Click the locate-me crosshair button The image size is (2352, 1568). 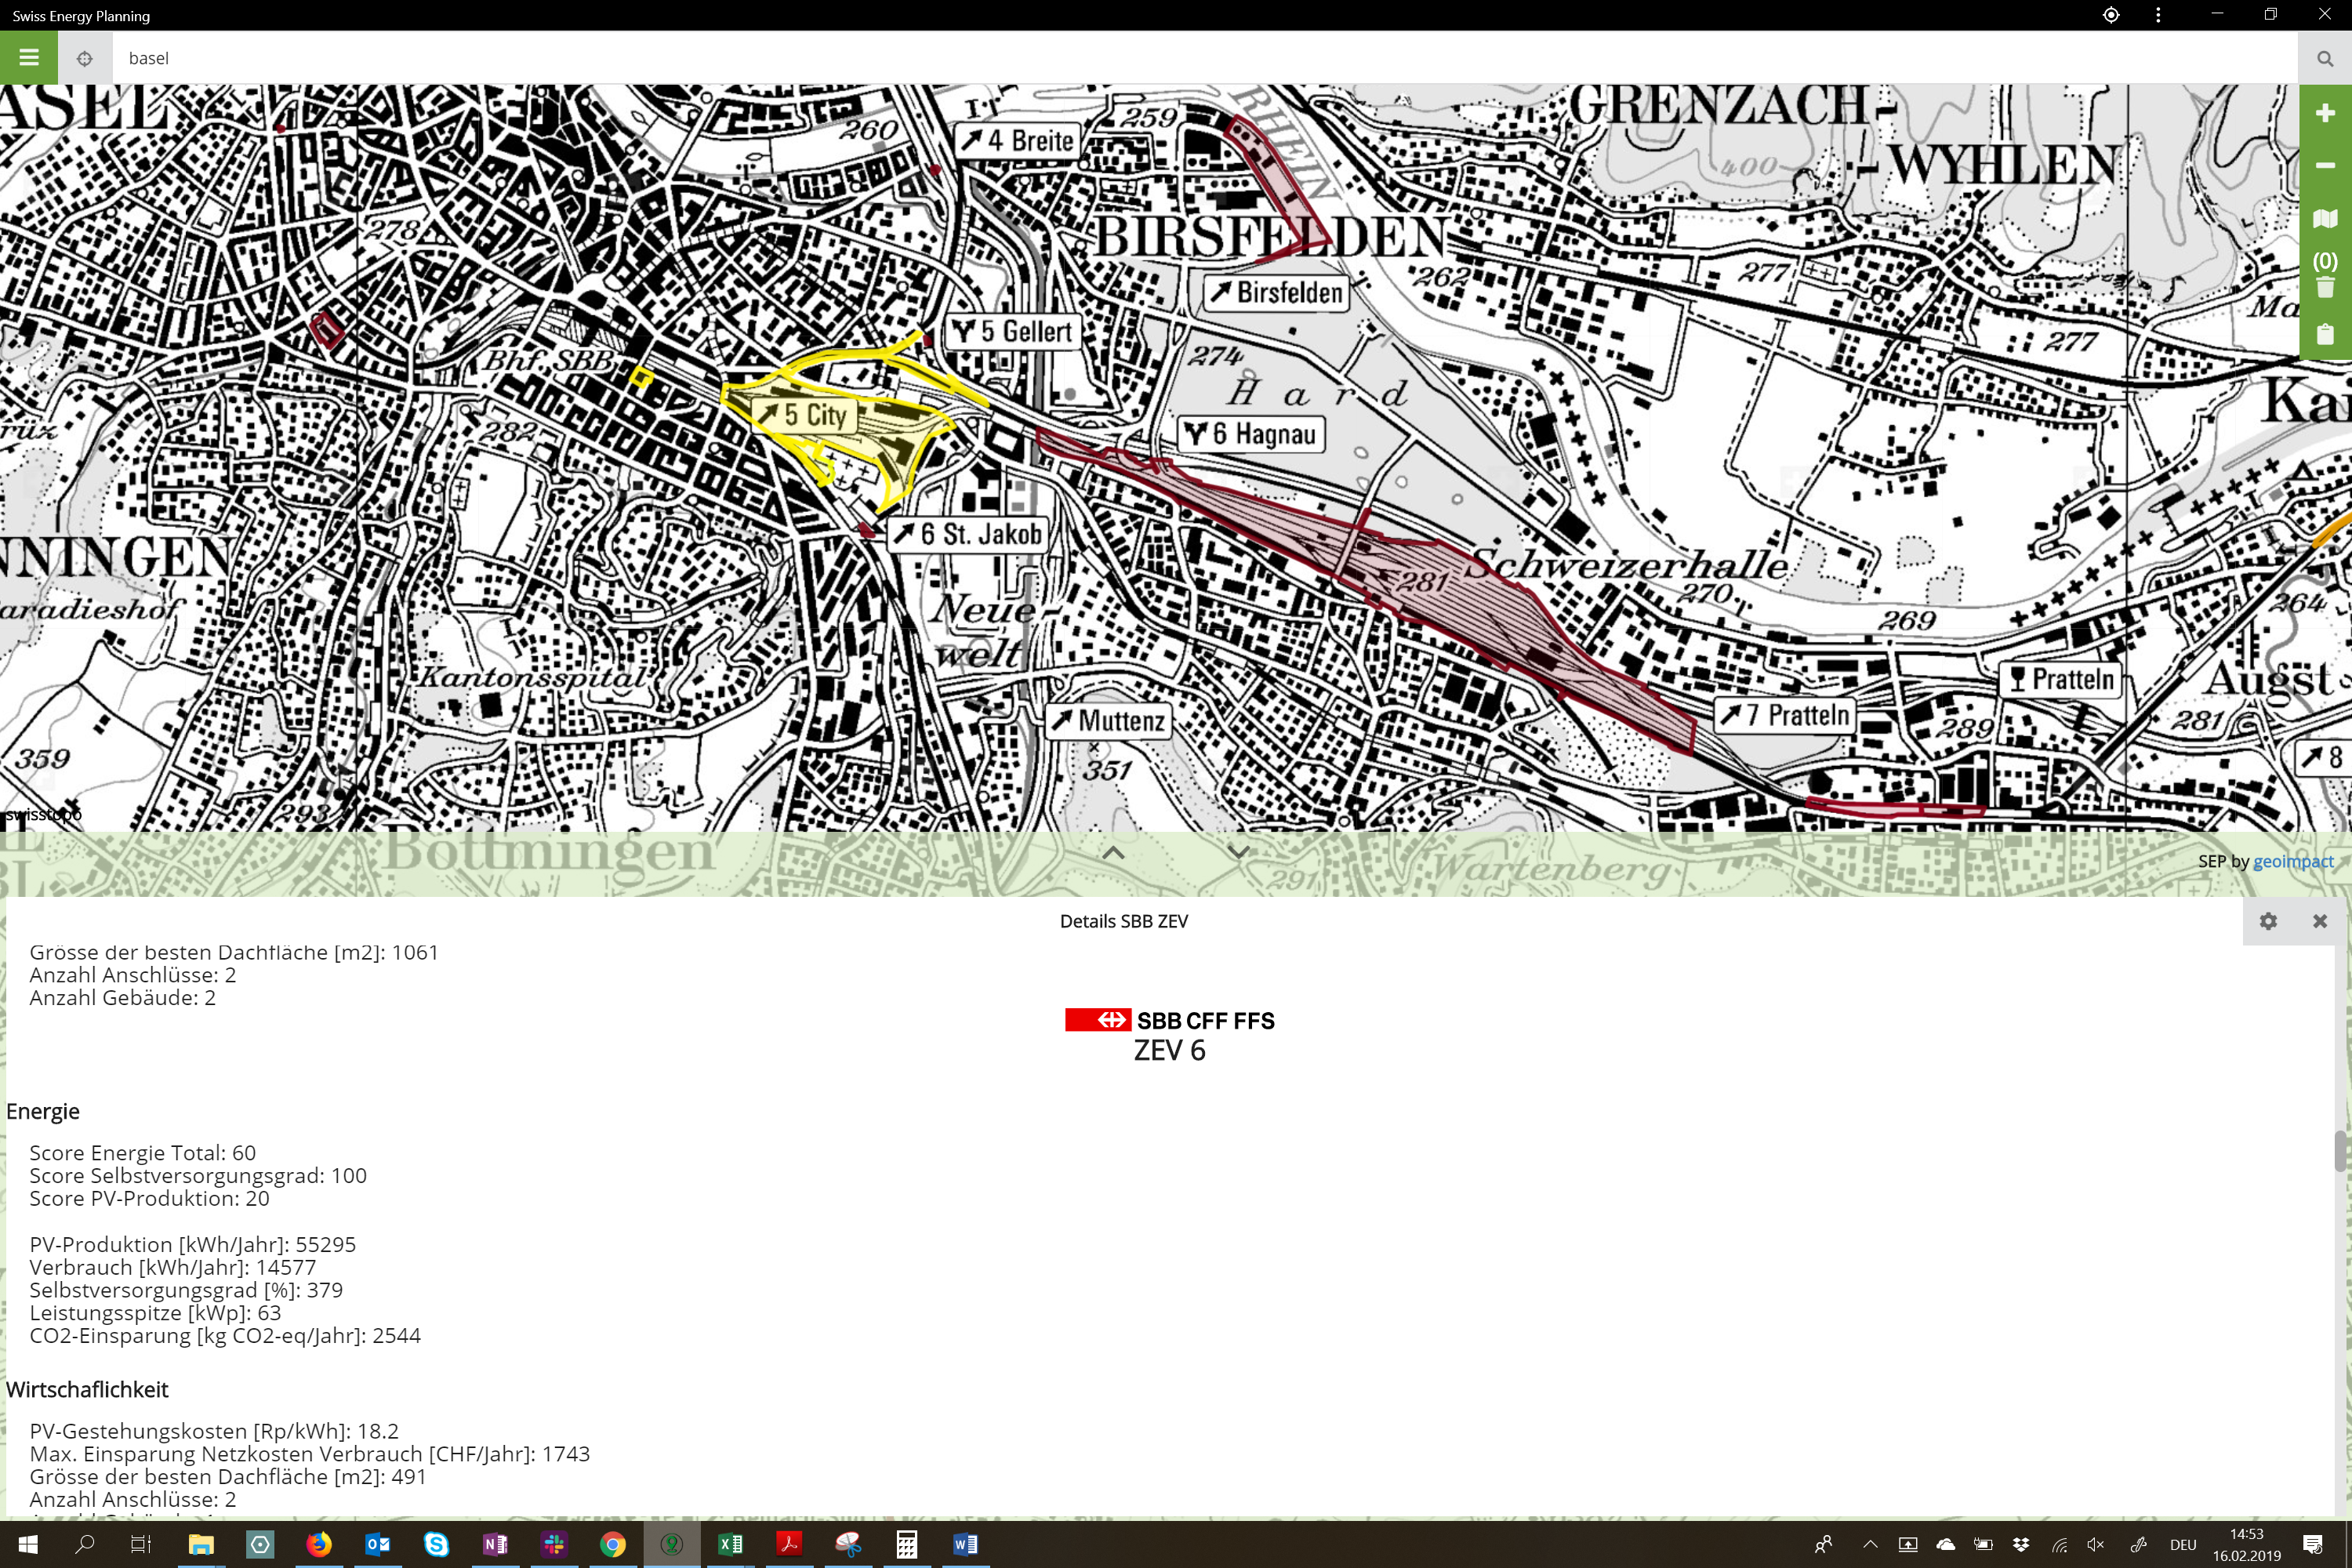(x=85, y=58)
